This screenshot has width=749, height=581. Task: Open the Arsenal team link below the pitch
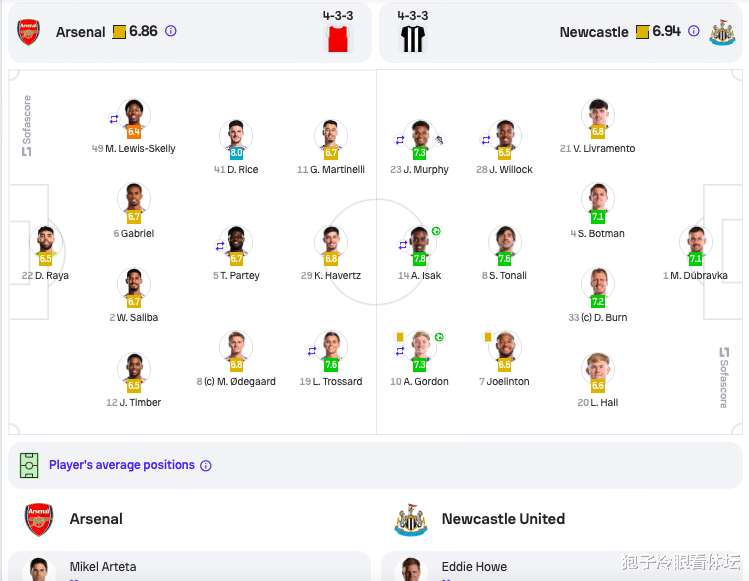click(96, 519)
